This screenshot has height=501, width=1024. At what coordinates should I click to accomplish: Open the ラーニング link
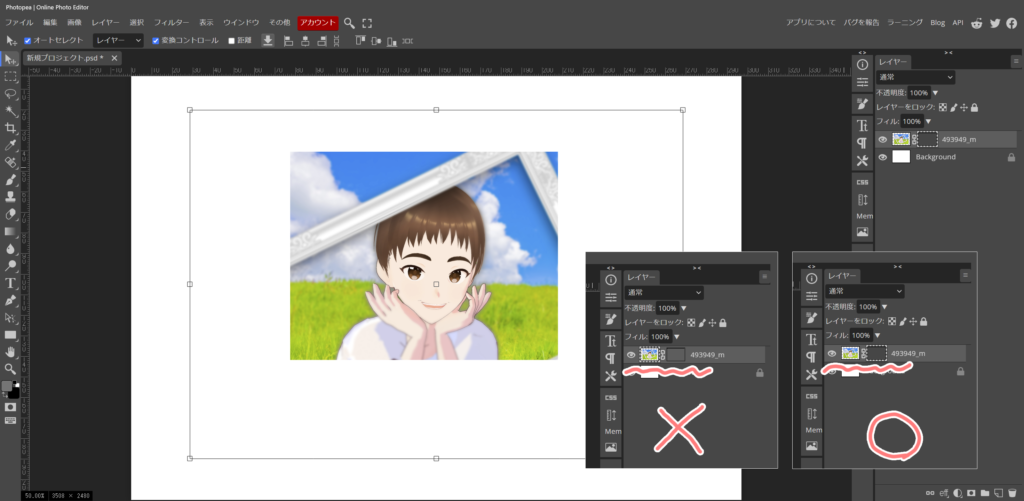pyautogui.click(x=904, y=22)
